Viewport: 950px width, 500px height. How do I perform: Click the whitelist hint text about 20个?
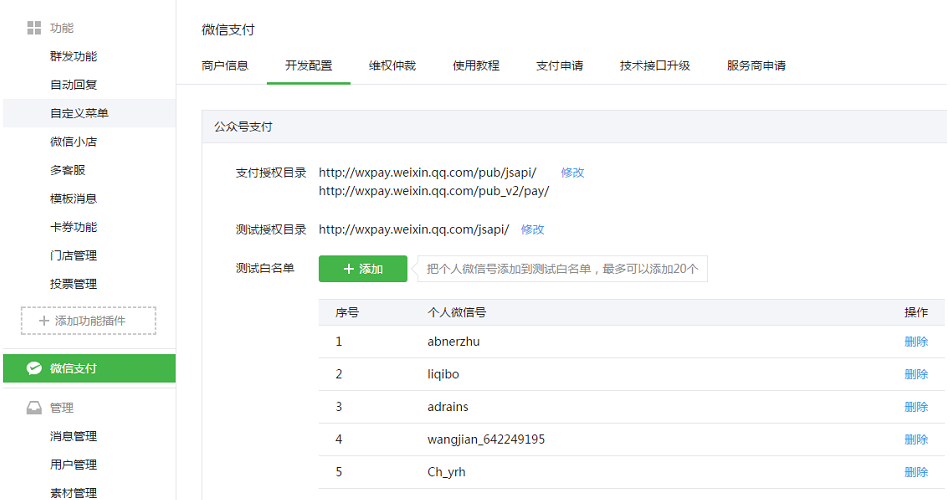pos(562,269)
